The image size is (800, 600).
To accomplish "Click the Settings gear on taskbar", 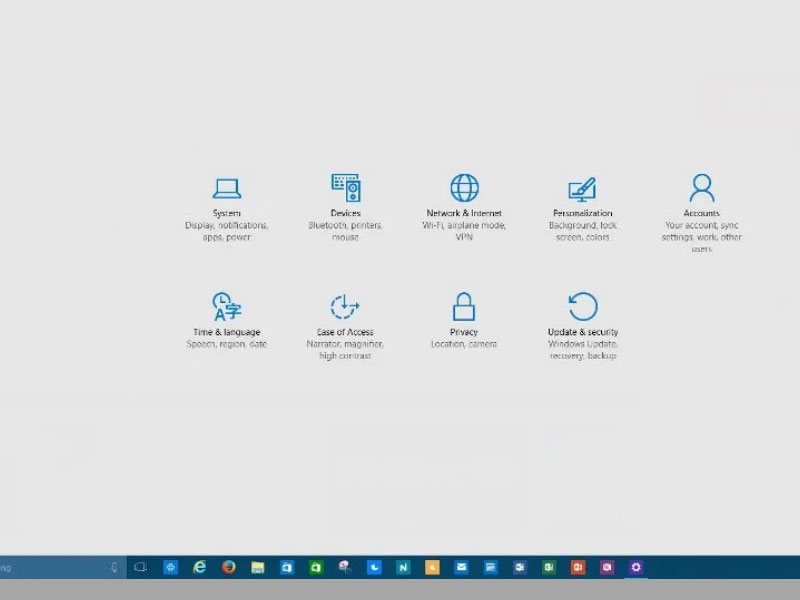I will (x=636, y=567).
